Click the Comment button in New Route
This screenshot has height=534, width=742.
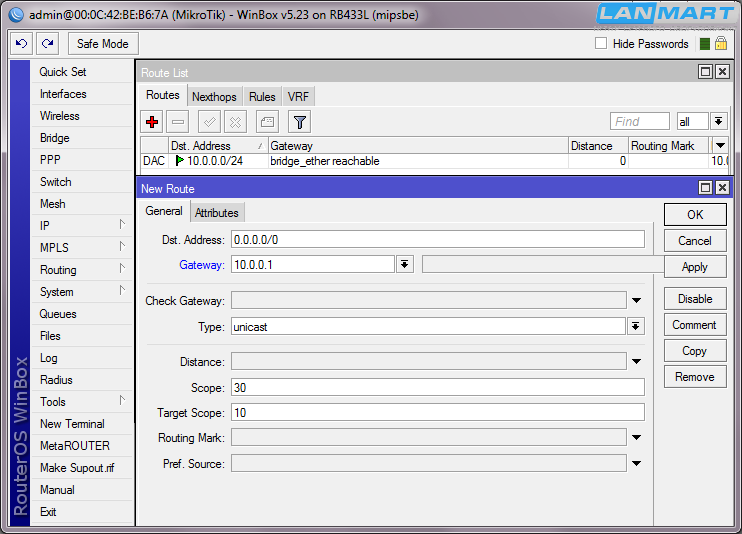point(695,325)
